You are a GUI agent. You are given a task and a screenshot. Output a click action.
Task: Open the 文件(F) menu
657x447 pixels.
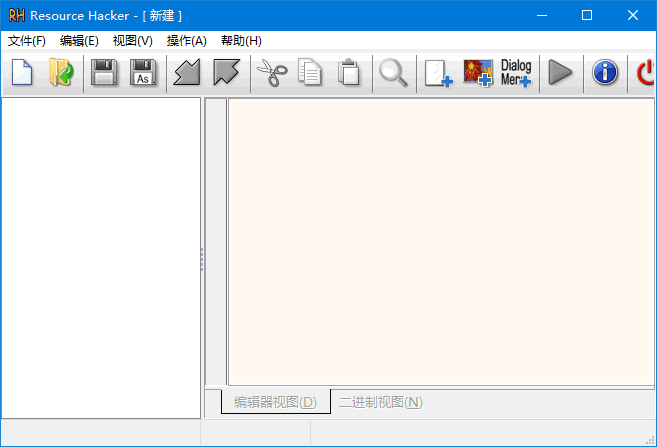point(27,41)
